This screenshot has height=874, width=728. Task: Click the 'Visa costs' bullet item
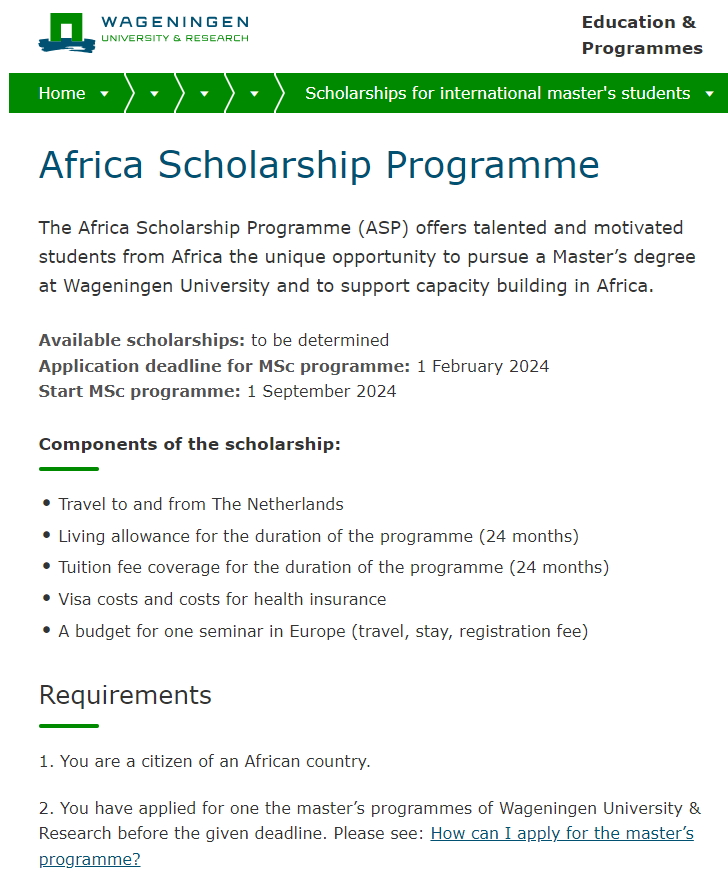222,599
